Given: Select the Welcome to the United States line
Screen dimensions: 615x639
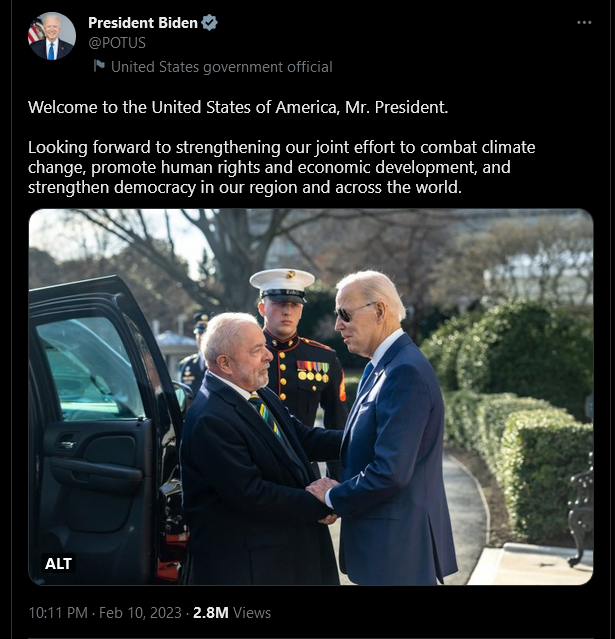Looking at the screenshot, I should (238, 108).
